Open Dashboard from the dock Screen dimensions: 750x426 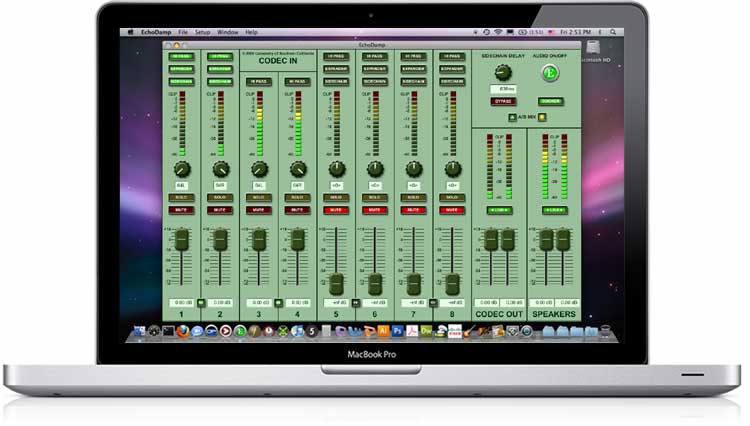154,331
